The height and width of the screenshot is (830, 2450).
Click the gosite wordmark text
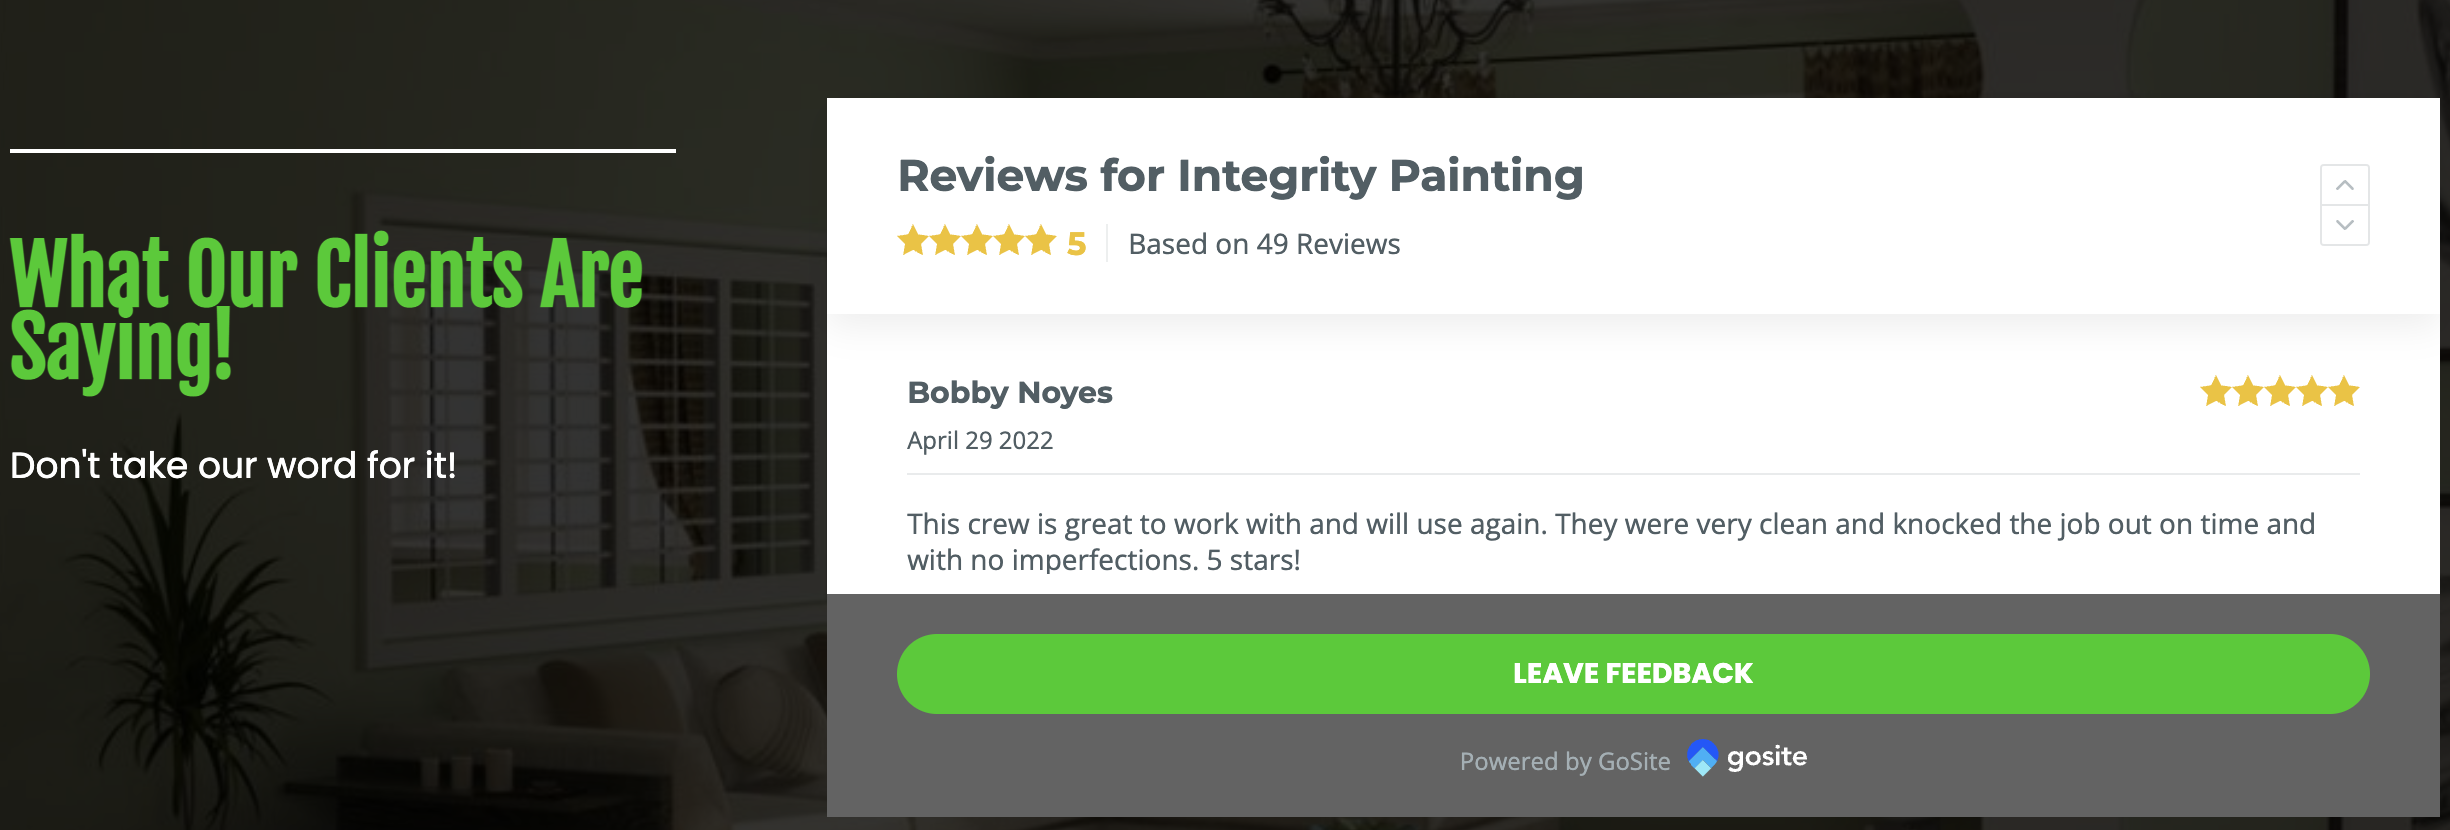tap(1766, 757)
